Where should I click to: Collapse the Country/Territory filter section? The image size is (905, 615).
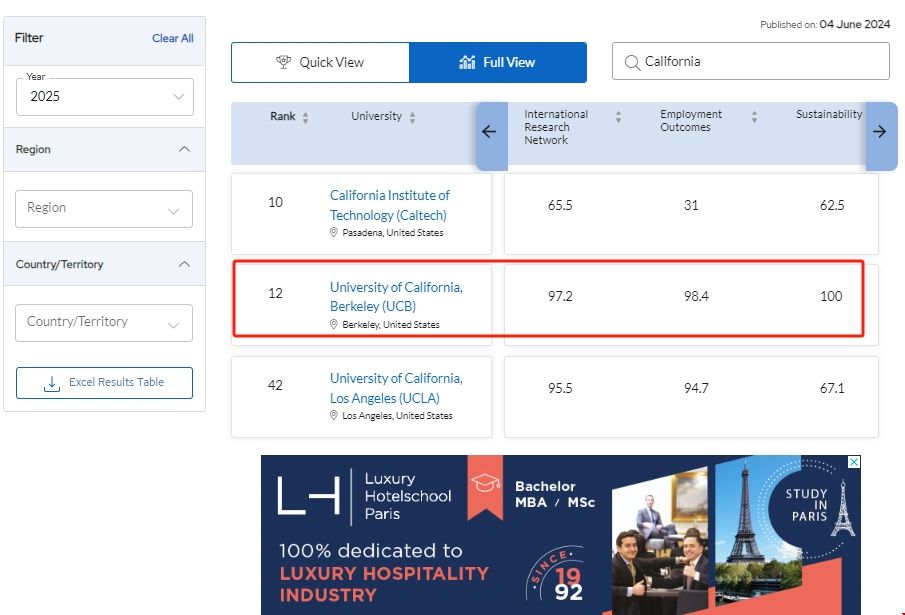tap(183, 265)
